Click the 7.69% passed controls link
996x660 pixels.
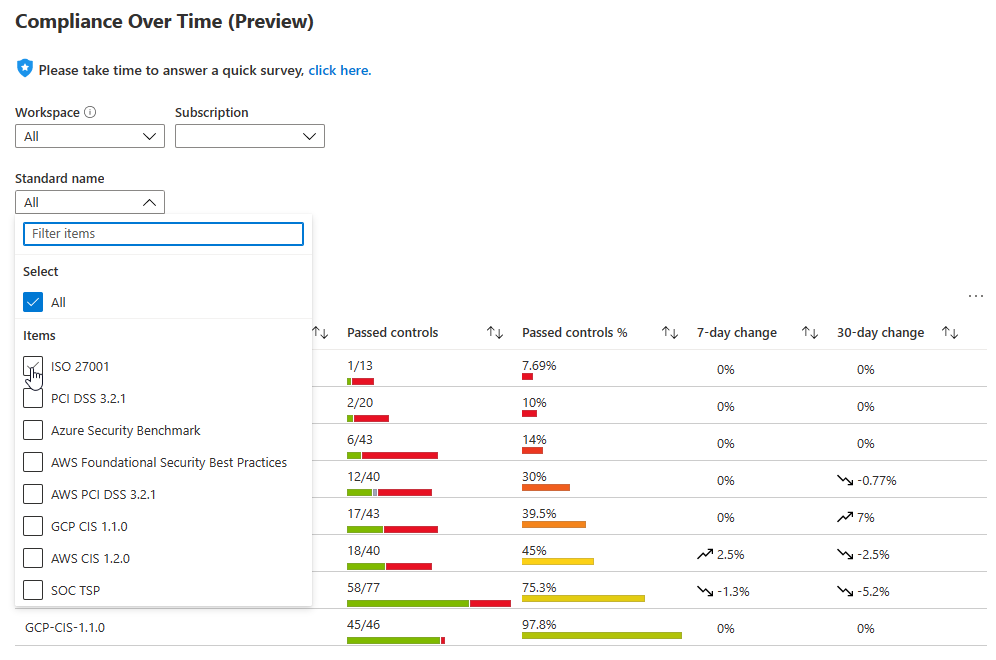tap(539, 364)
